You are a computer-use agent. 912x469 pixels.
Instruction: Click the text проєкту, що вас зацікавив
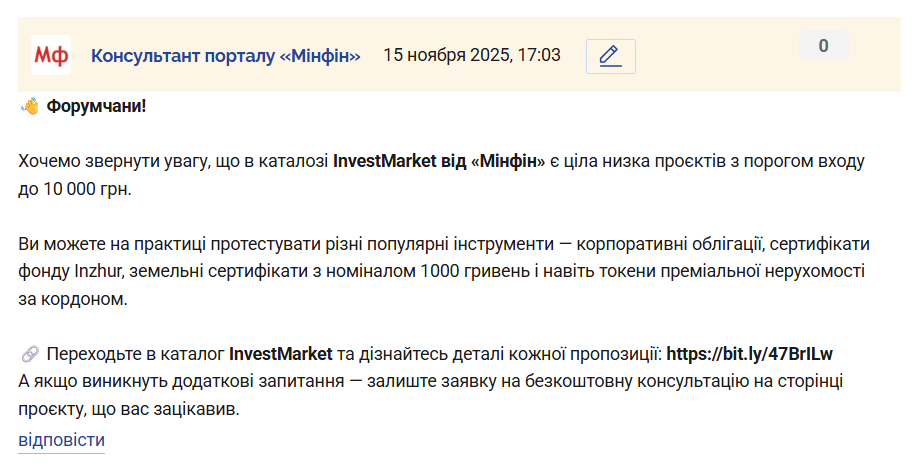tap(129, 410)
